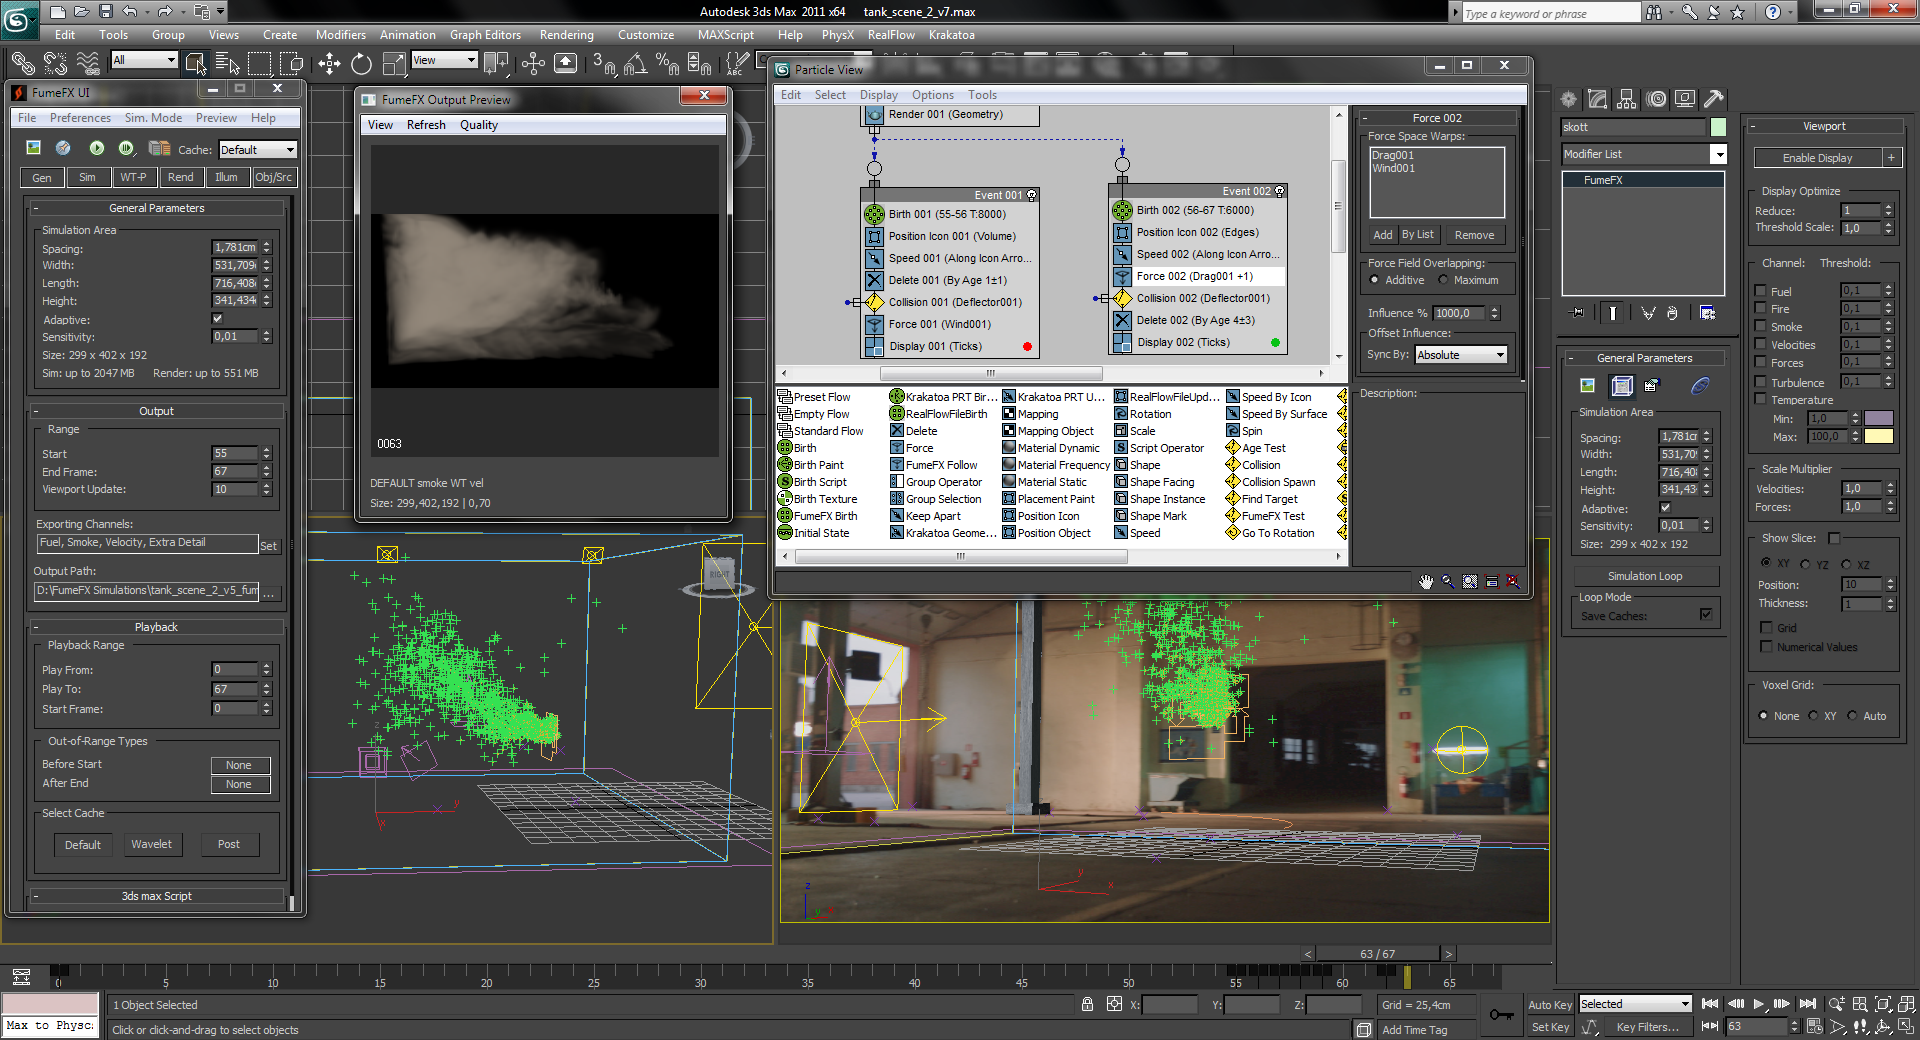Image resolution: width=1920 pixels, height=1040 pixels.
Task: Open Display menu in Particle View
Action: pos(878,95)
